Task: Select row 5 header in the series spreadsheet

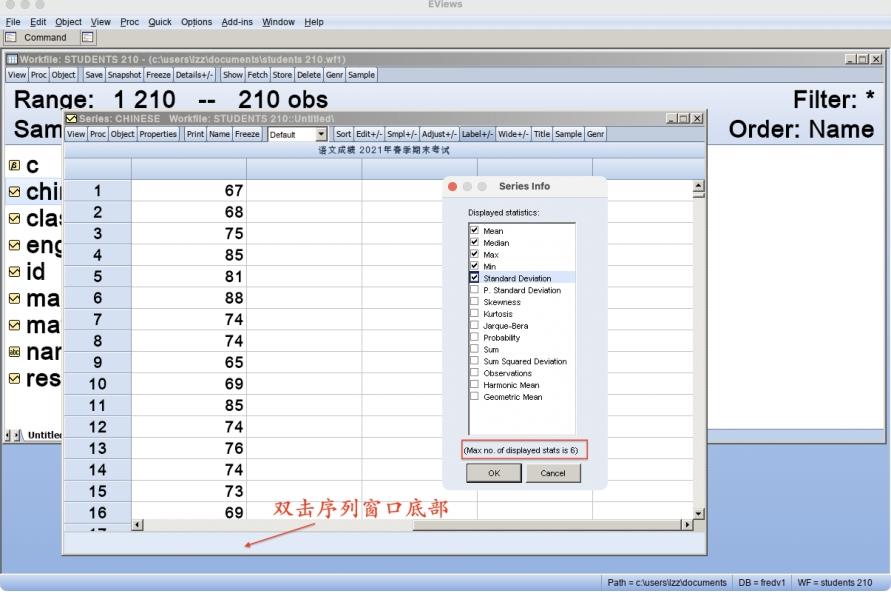Action: point(97,276)
